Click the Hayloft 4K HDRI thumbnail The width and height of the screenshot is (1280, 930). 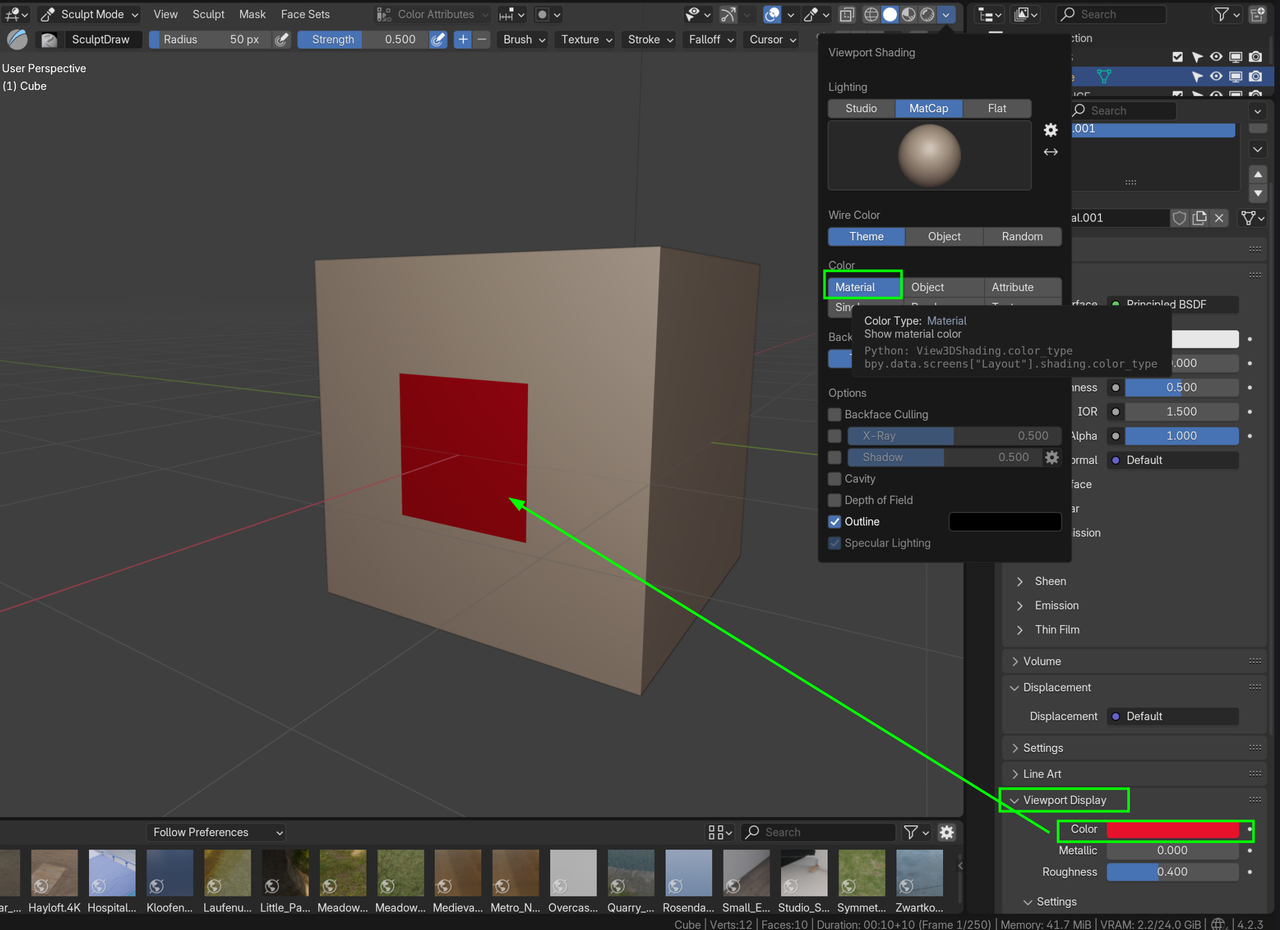pos(54,873)
